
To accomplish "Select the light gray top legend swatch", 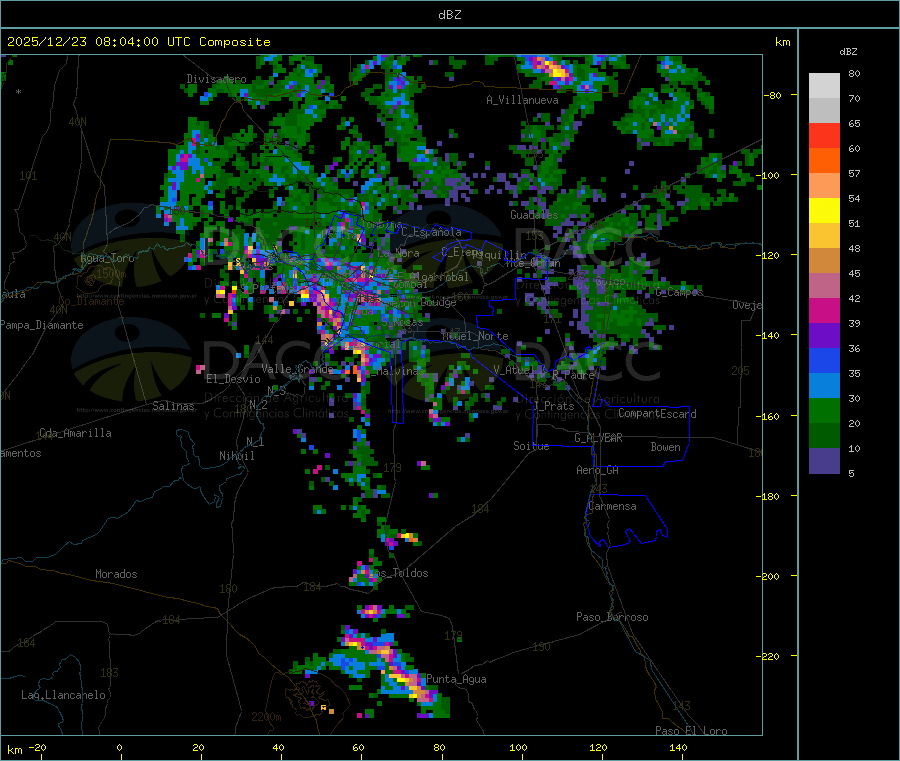I will click(824, 86).
